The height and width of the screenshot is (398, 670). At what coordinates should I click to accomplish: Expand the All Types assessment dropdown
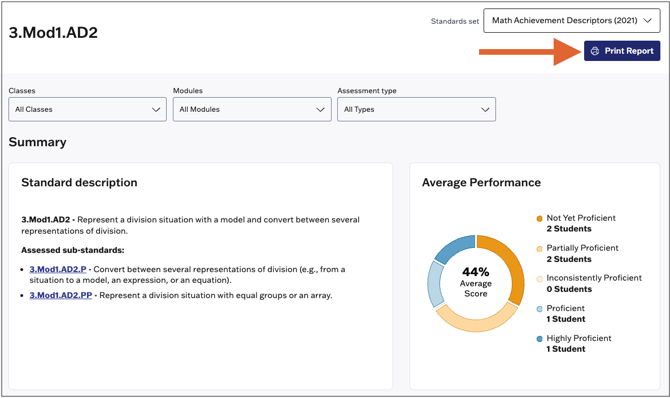pos(417,109)
